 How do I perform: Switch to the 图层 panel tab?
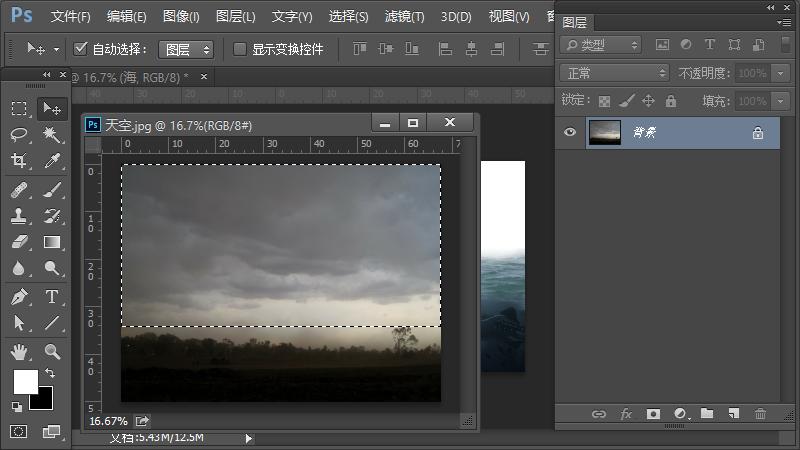pyautogui.click(x=575, y=22)
